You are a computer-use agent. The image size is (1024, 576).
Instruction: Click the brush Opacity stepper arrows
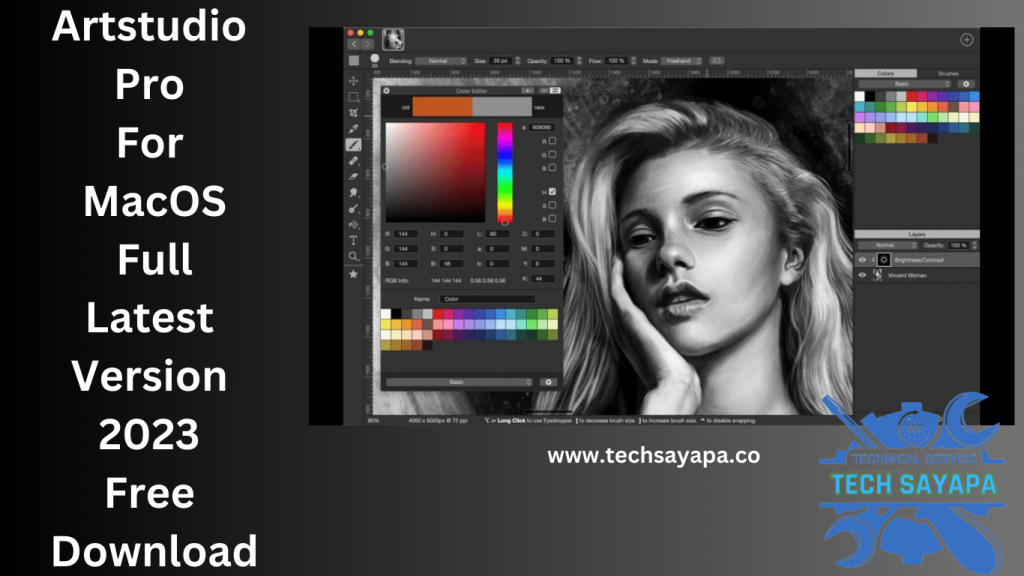pos(579,61)
